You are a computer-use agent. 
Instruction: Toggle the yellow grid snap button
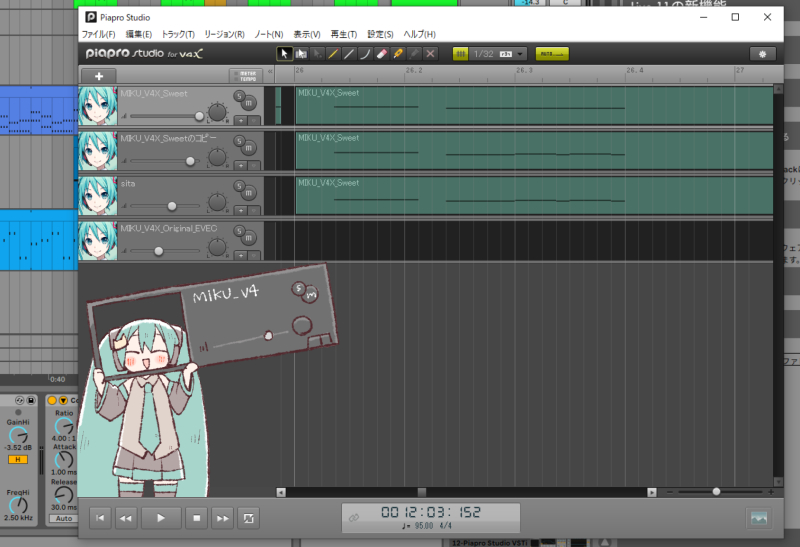[x=460, y=54]
